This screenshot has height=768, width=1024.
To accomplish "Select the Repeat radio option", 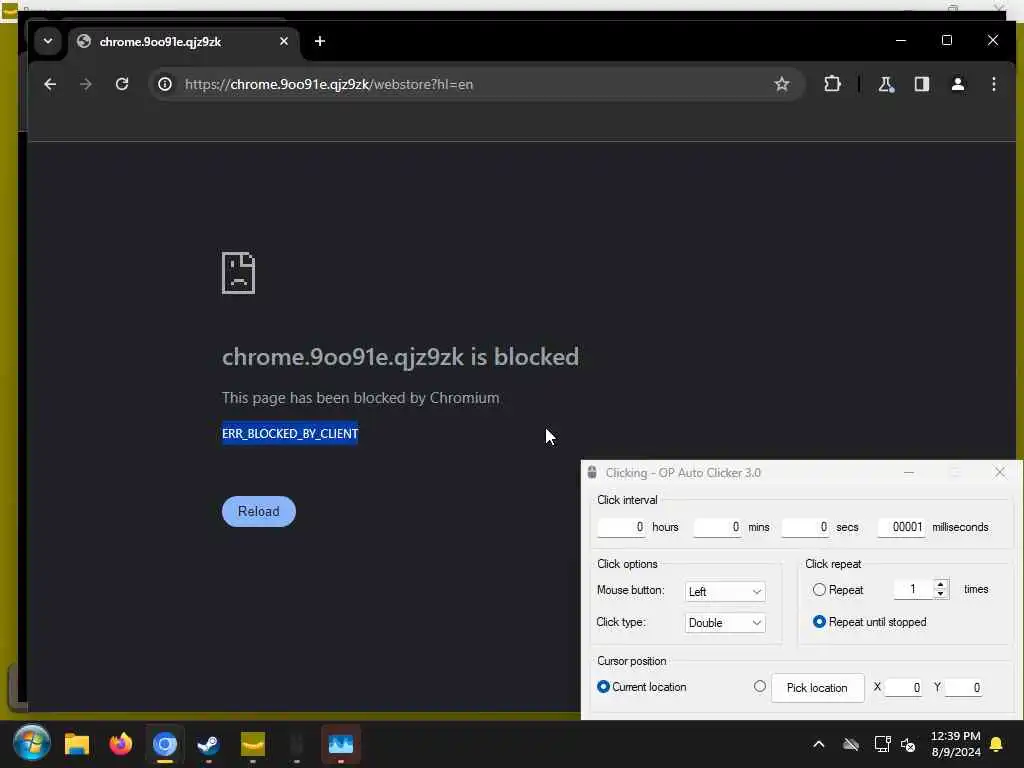I will [819, 590].
